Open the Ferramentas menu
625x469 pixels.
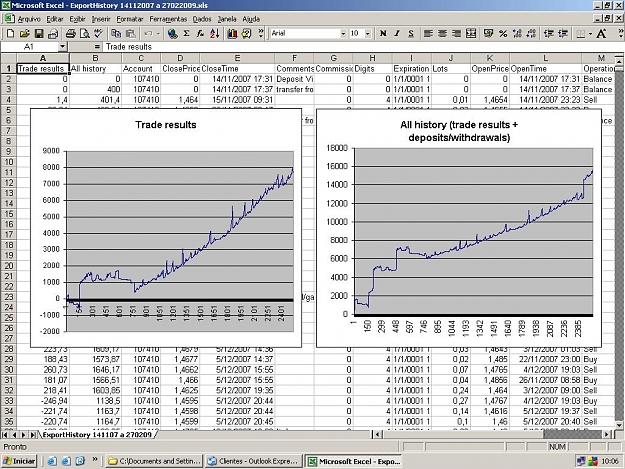(x=168, y=19)
